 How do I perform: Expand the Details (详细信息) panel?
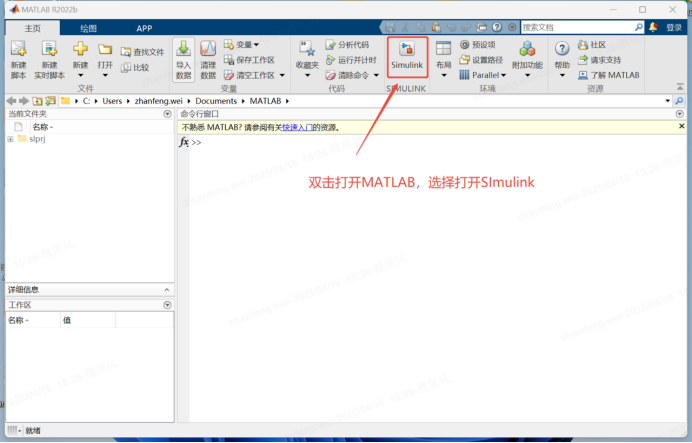click(x=167, y=290)
